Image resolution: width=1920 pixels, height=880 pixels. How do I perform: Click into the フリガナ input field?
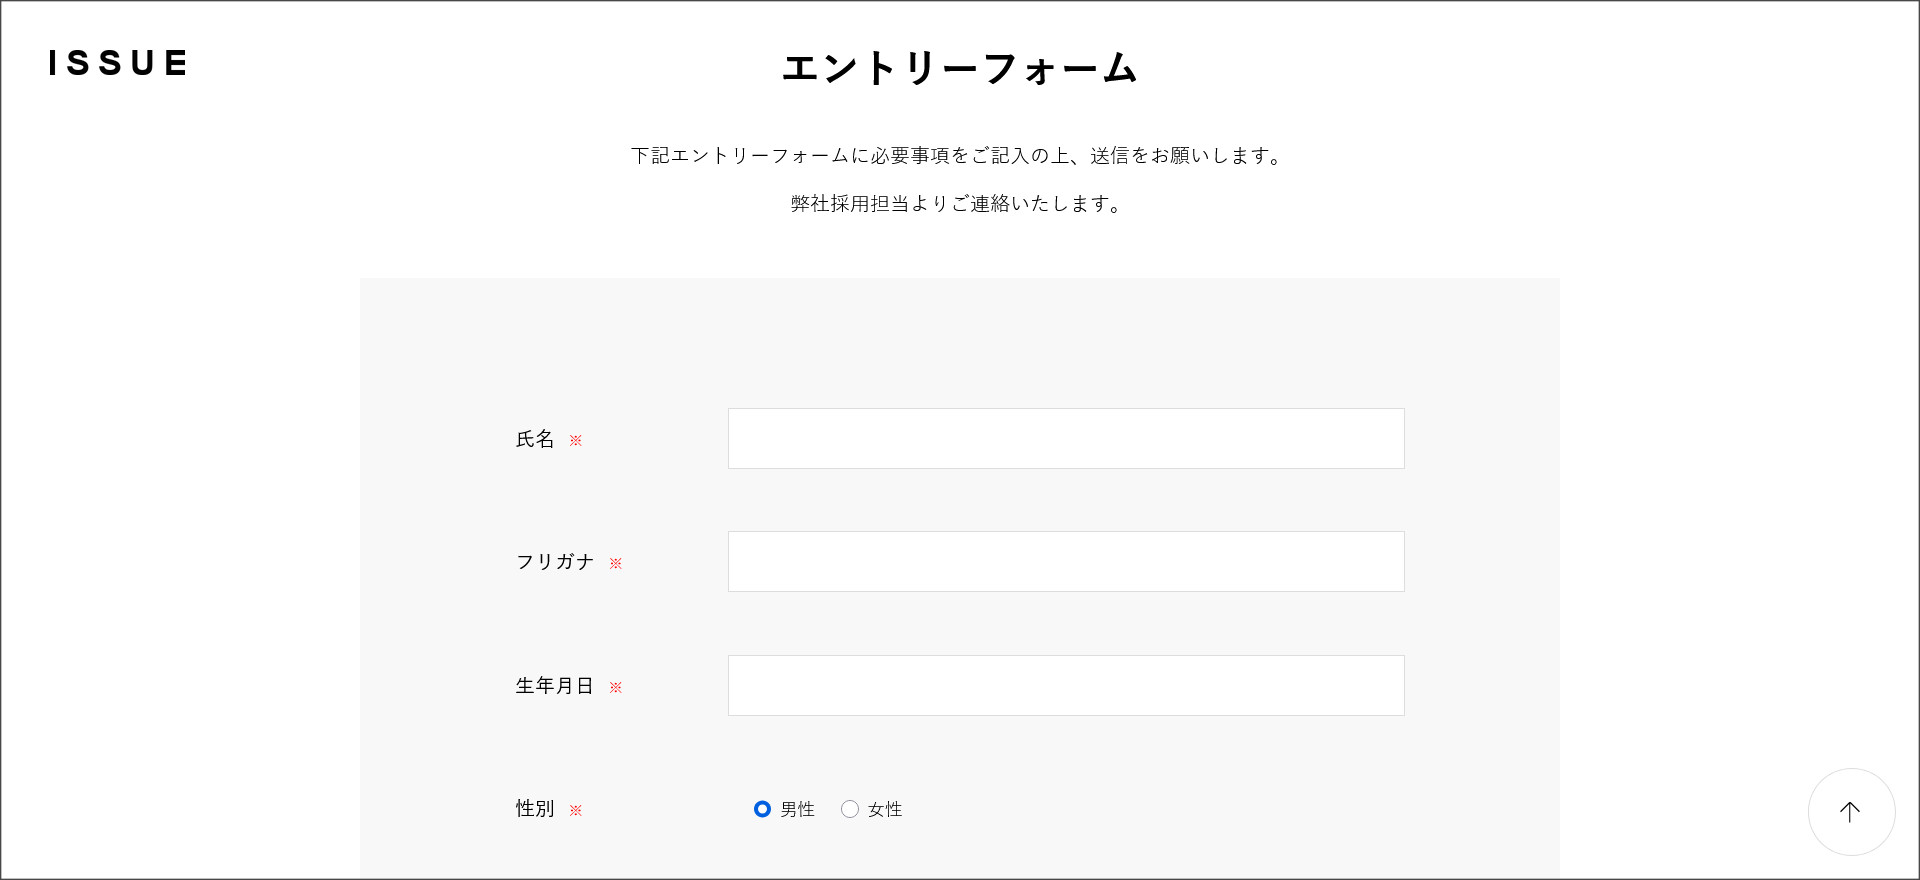(1065, 561)
